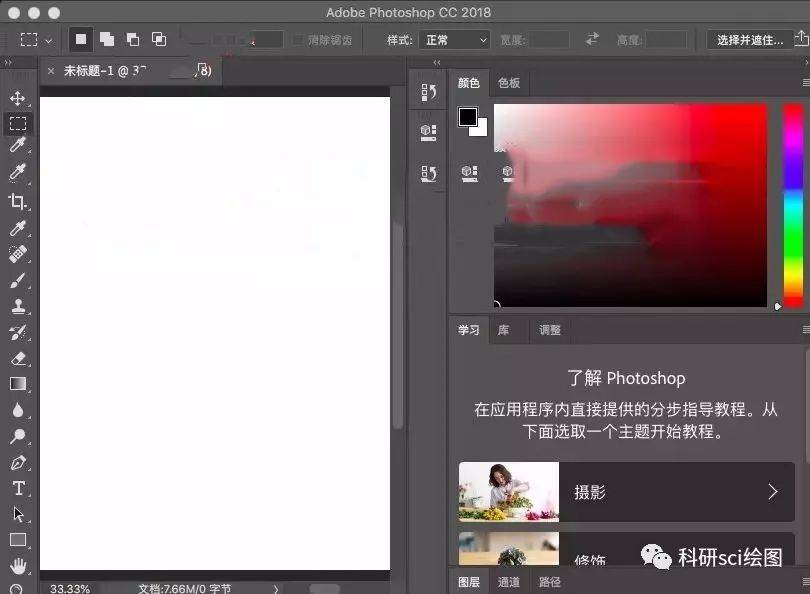Open the 样式 dropdown set to 正常
The image size is (810, 594).
coord(454,40)
